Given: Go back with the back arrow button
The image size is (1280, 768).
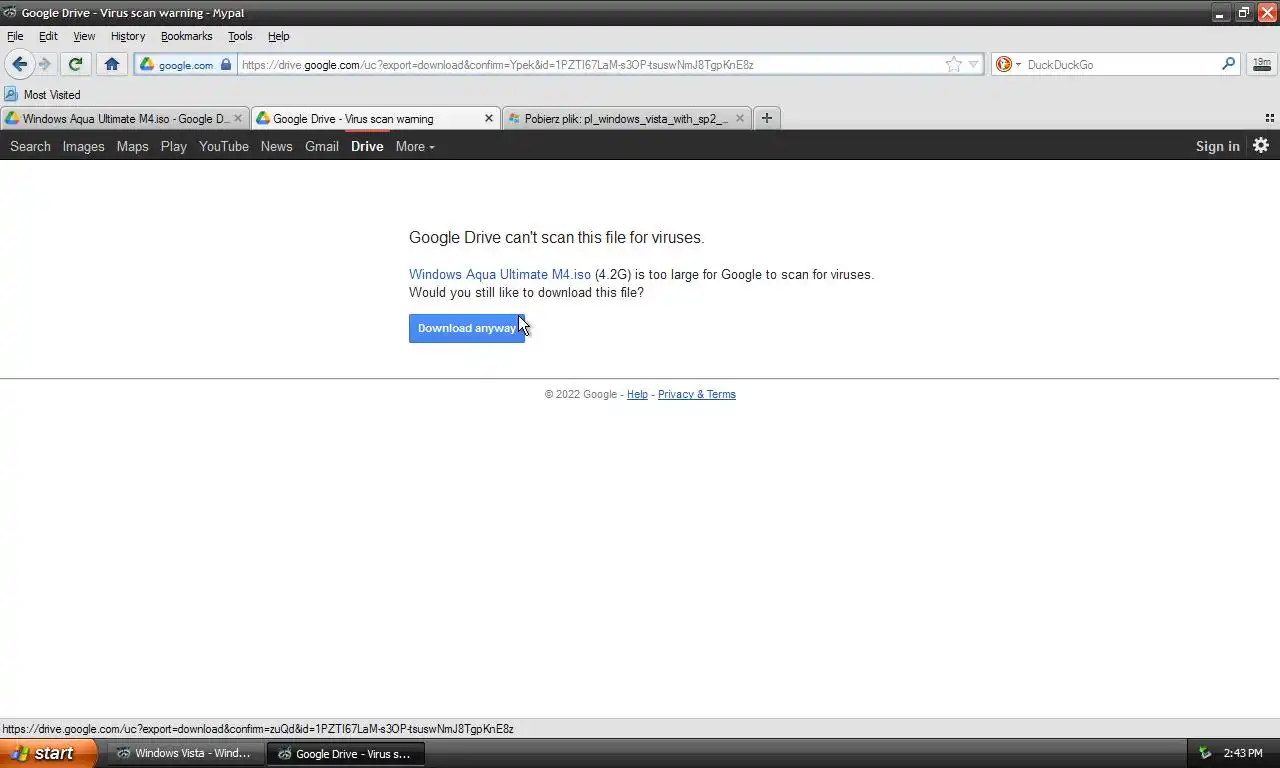Looking at the screenshot, I should pos(20,64).
